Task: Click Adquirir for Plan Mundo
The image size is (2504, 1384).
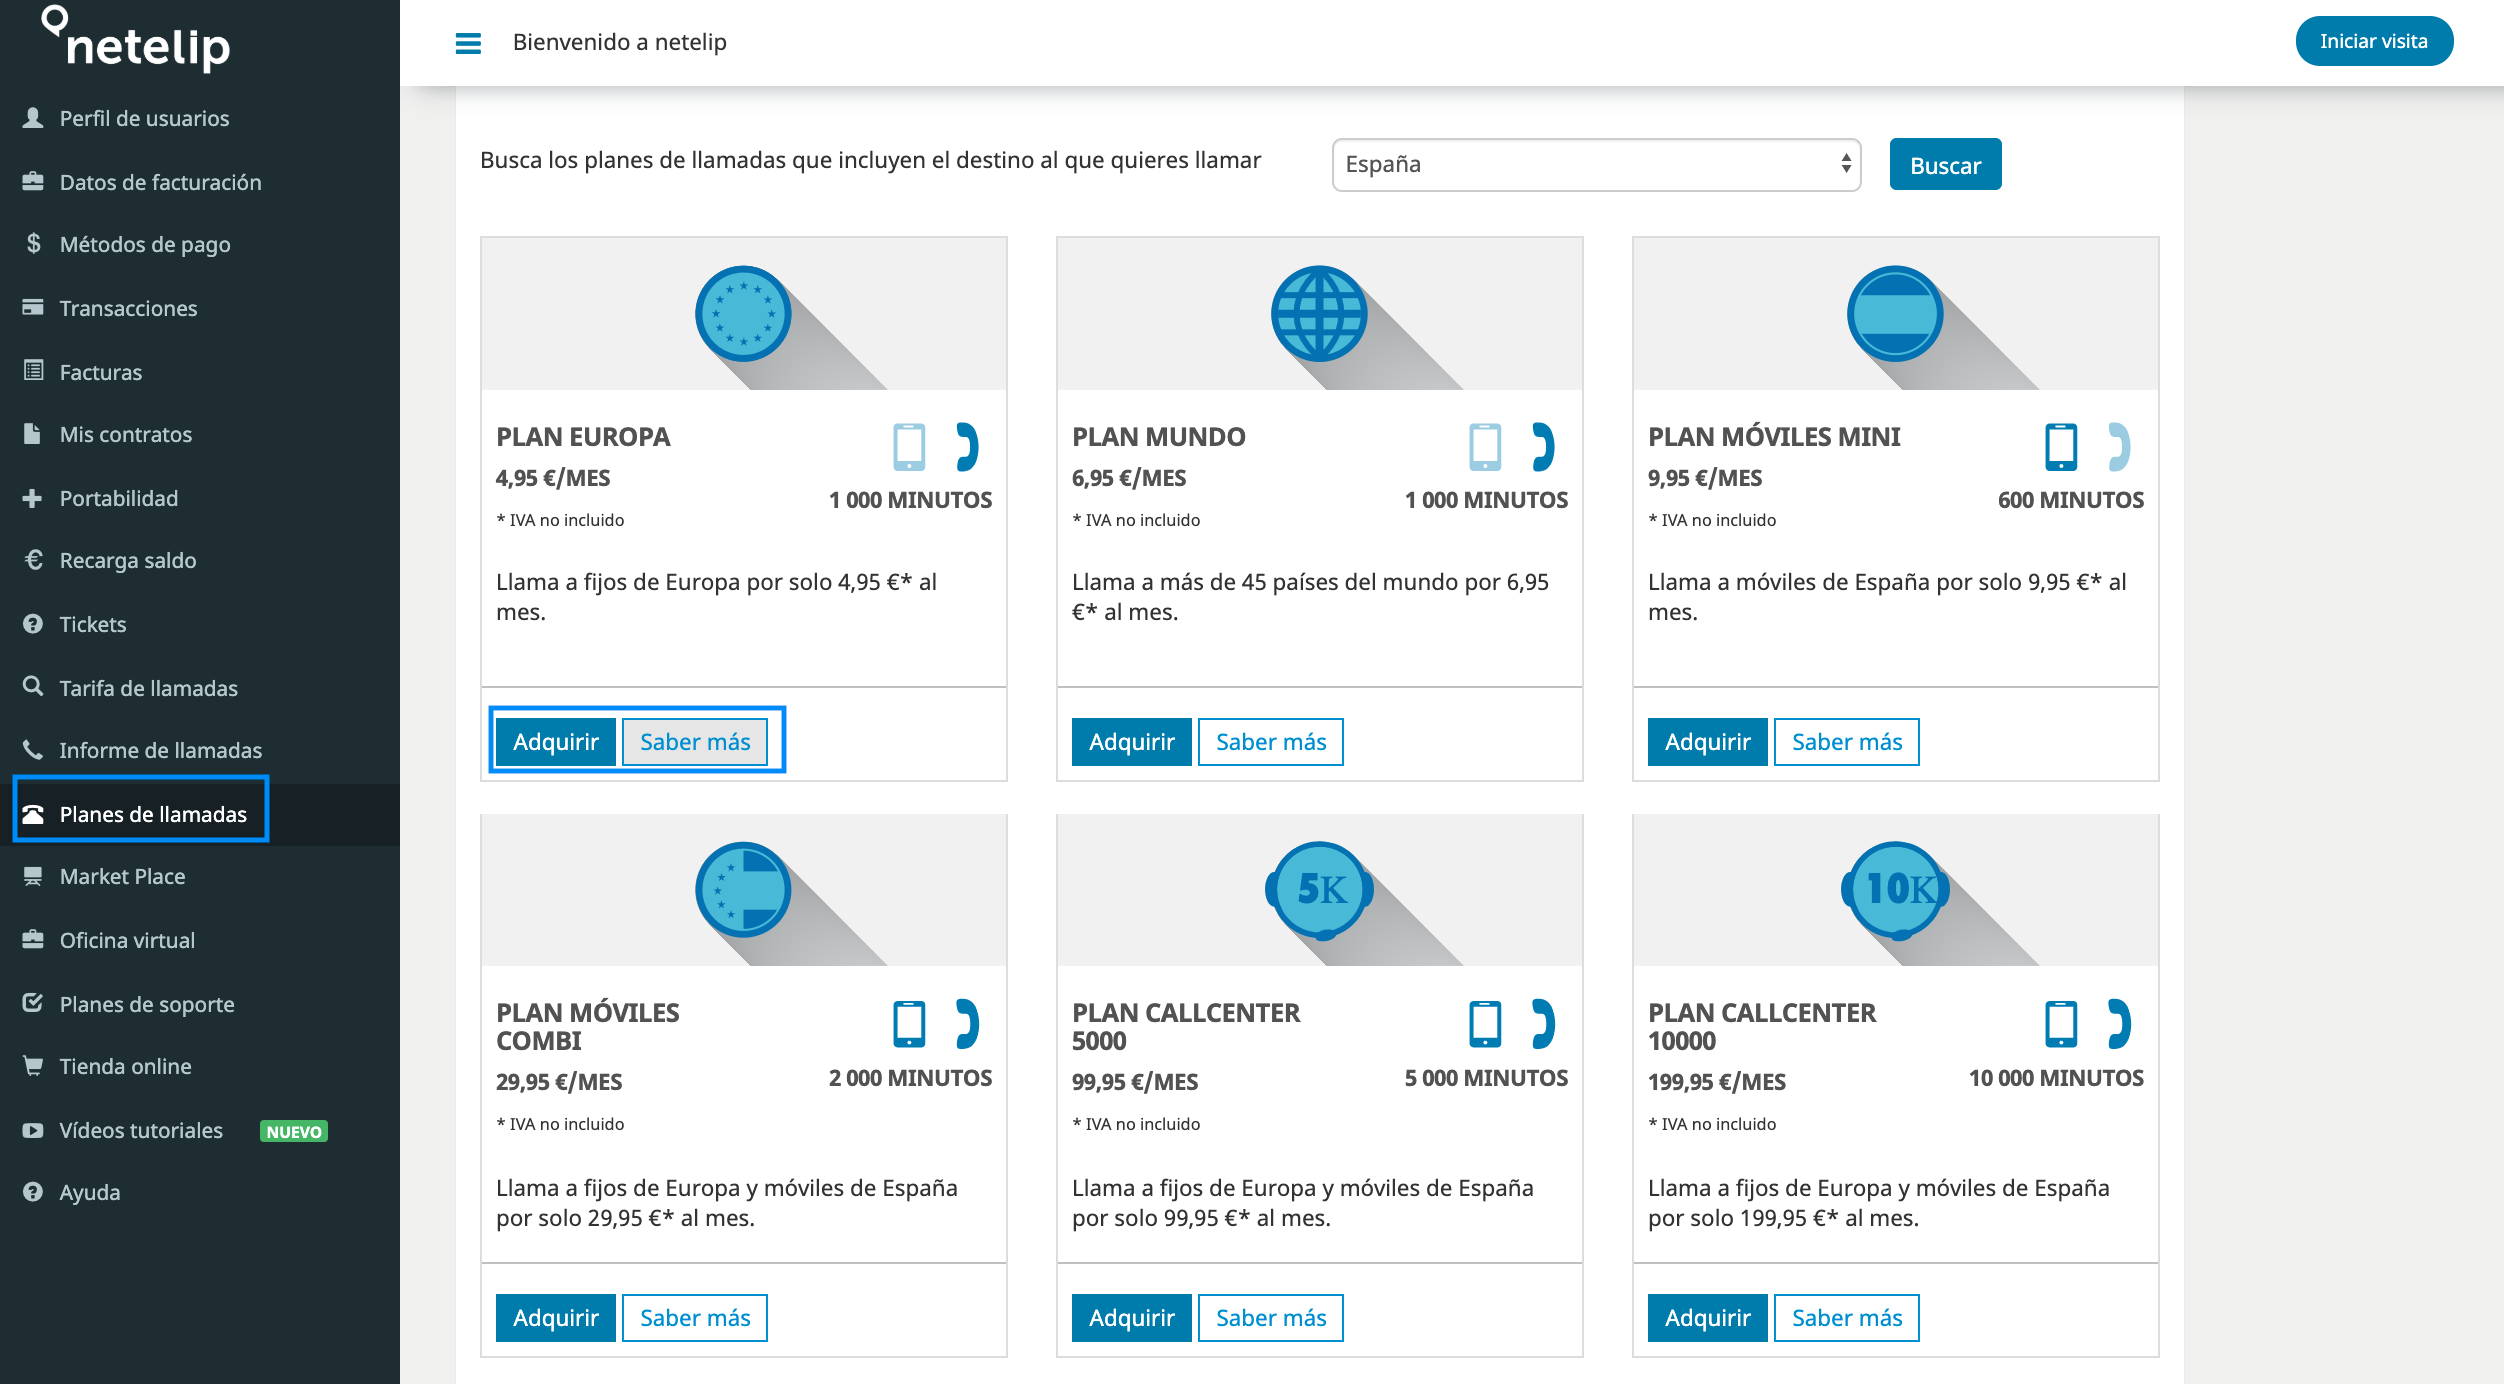Action: coord(1131,742)
